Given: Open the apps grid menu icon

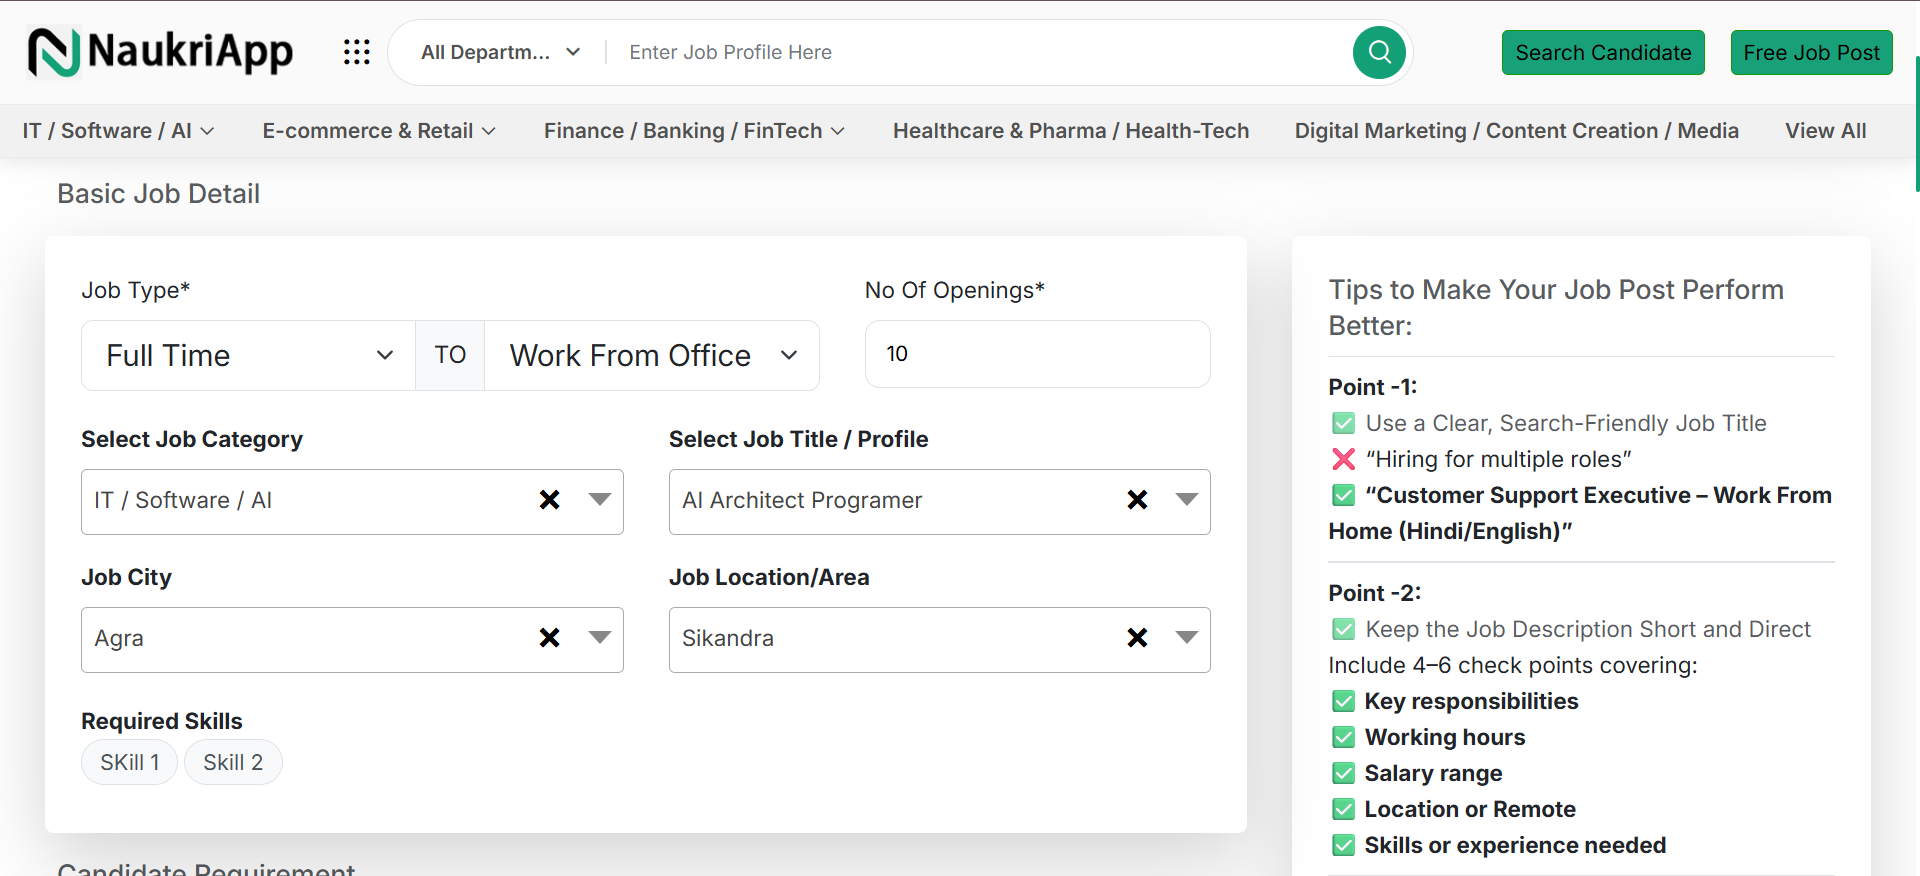Looking at the screenshot, I should pos(356,52).
